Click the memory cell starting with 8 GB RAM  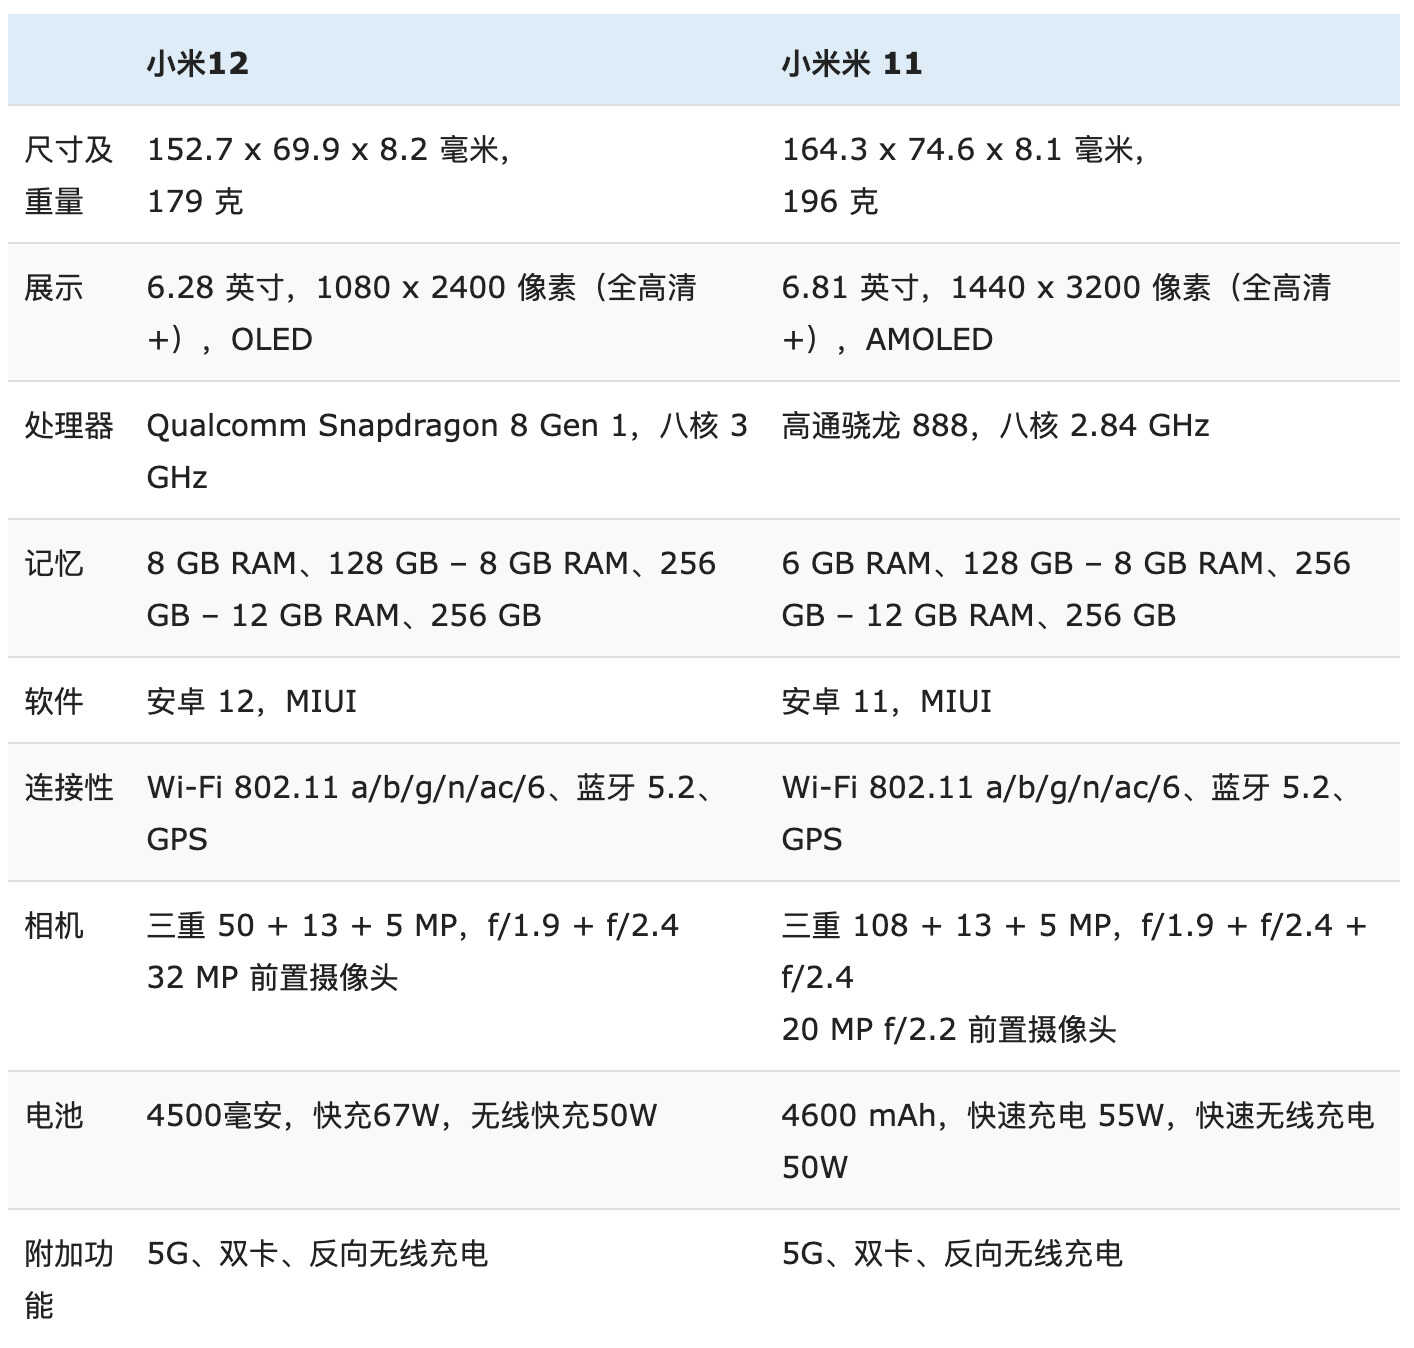point(431,589)
